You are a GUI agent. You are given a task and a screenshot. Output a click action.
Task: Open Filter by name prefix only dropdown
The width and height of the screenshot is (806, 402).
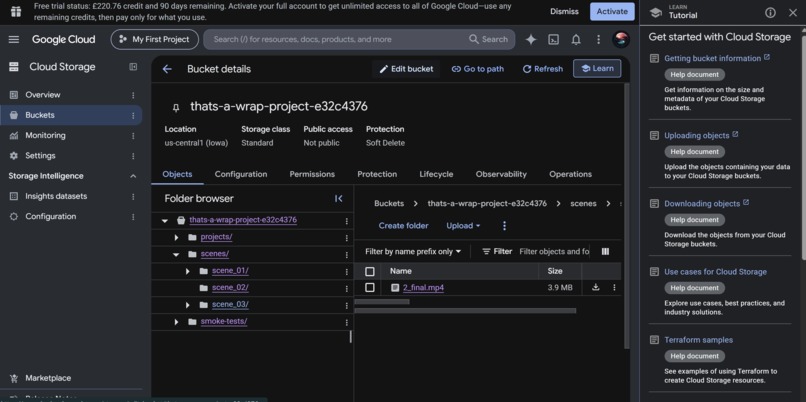413,251
